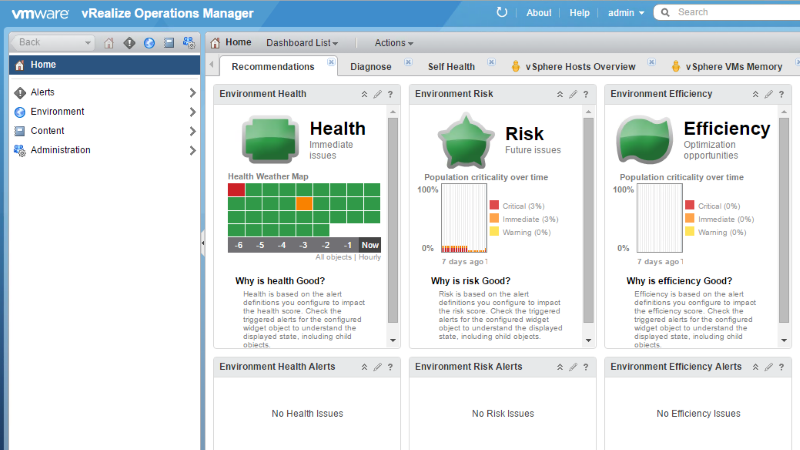Viewport: 800px width, 450px height.
Task: Expand the Alerts chevron arrow
Action: (192, 92)
